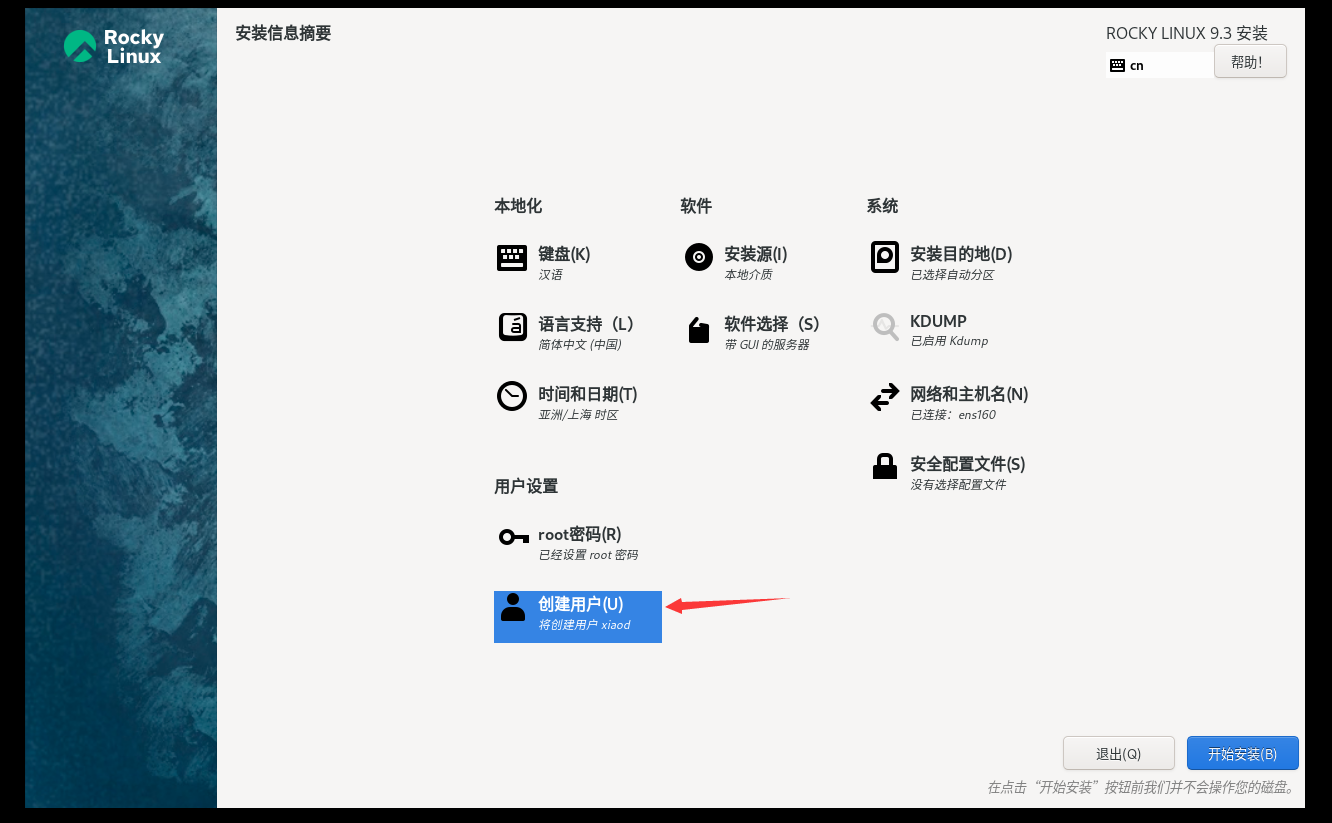Click 开始安装(B) to begin installation
This screenshot has height=823, width=1332.
1242,754
